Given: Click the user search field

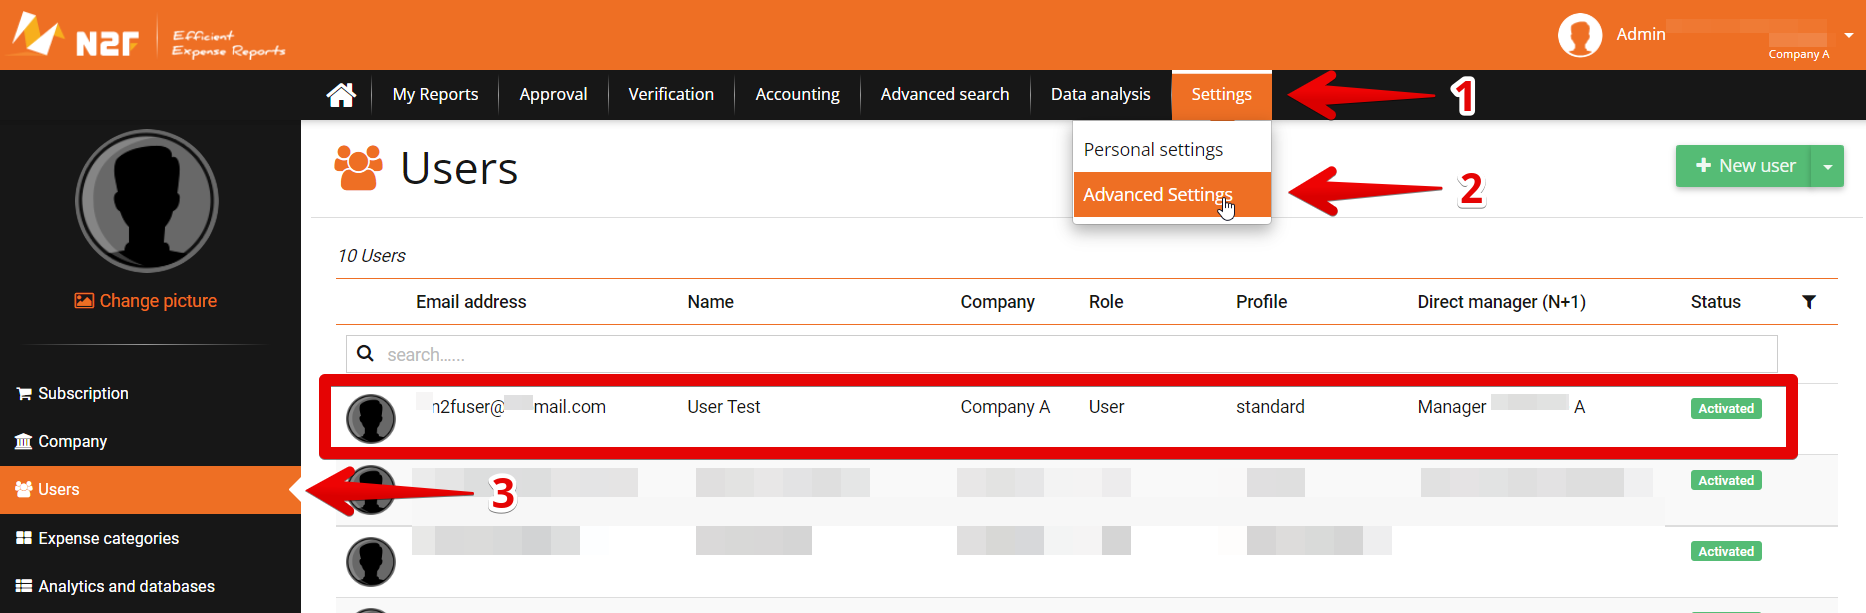Looking at the screenshot, I should pos(1061,354).
